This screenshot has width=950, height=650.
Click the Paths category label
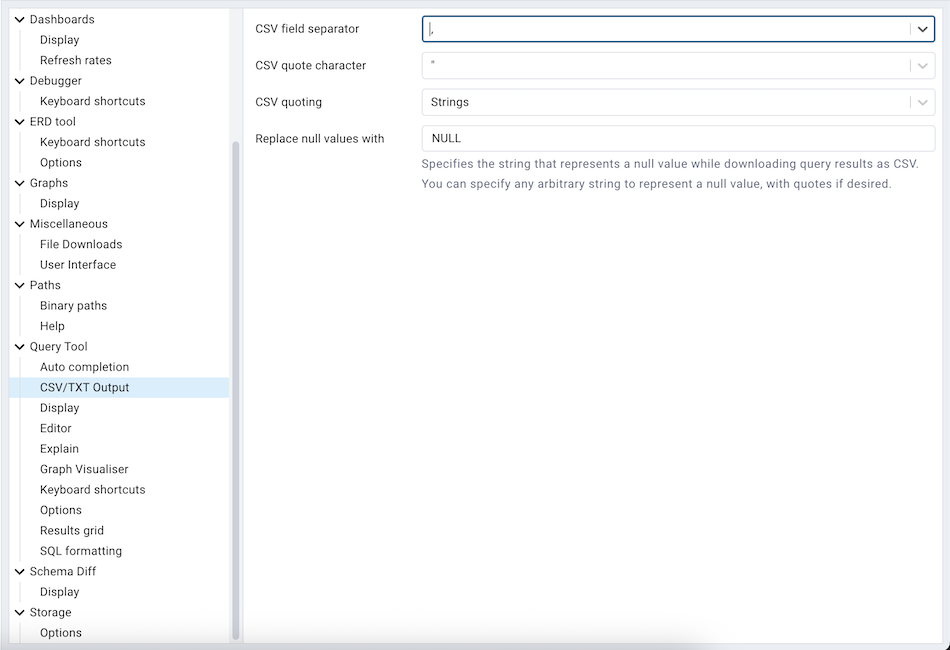[x=45, y=285]
